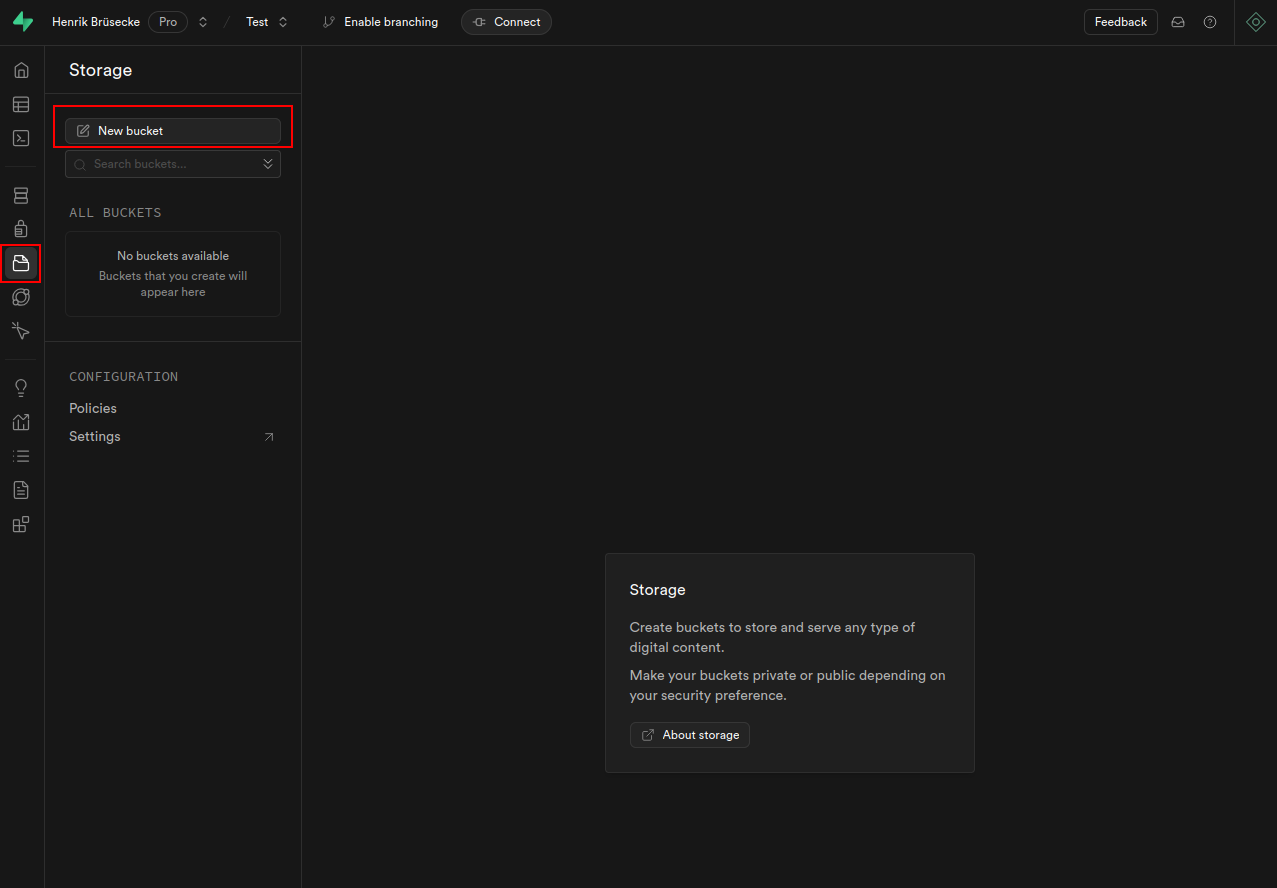Open Policies under Configuration
This screenshot has width=1277, height=888.
pyautogui.click(x=93, y=408)
